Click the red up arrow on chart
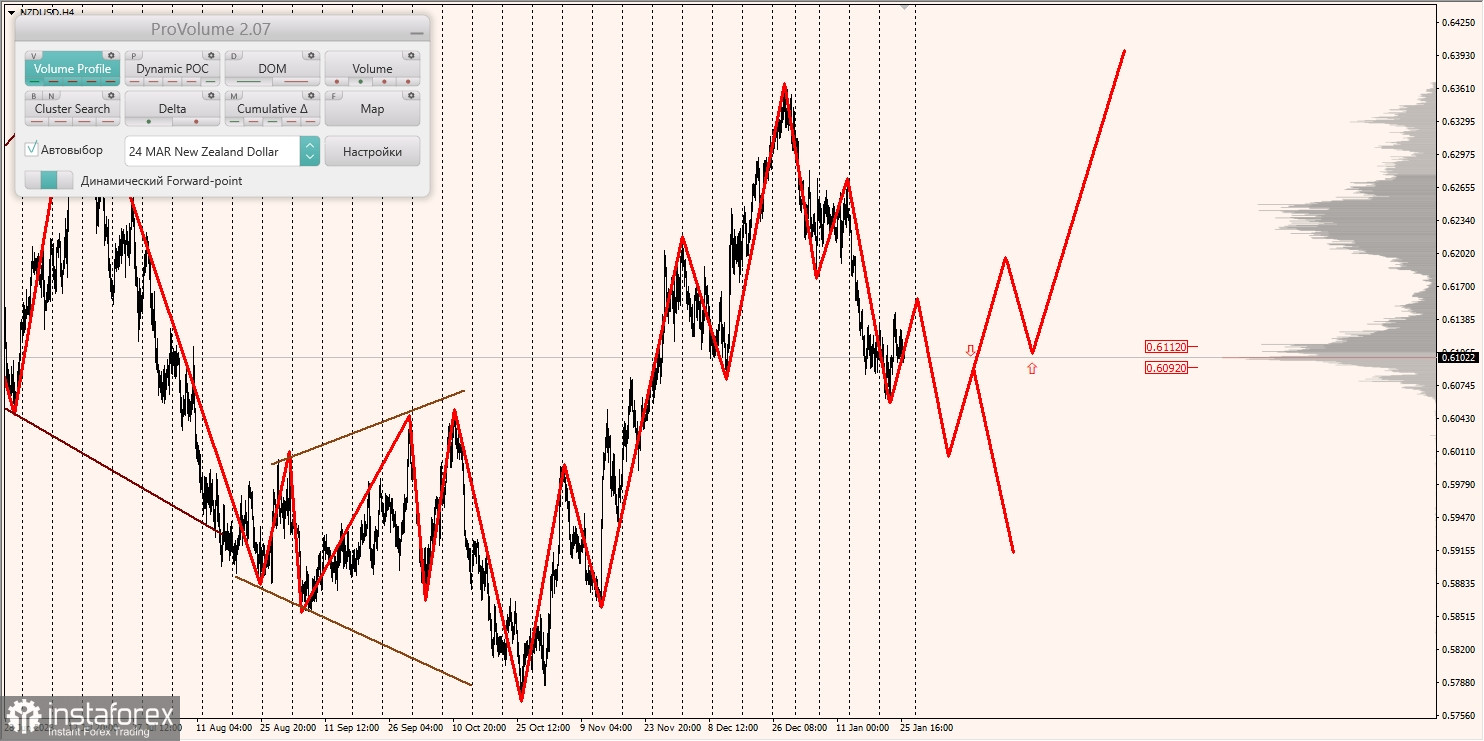The image size is (1484, 741). click(1032, 368)
